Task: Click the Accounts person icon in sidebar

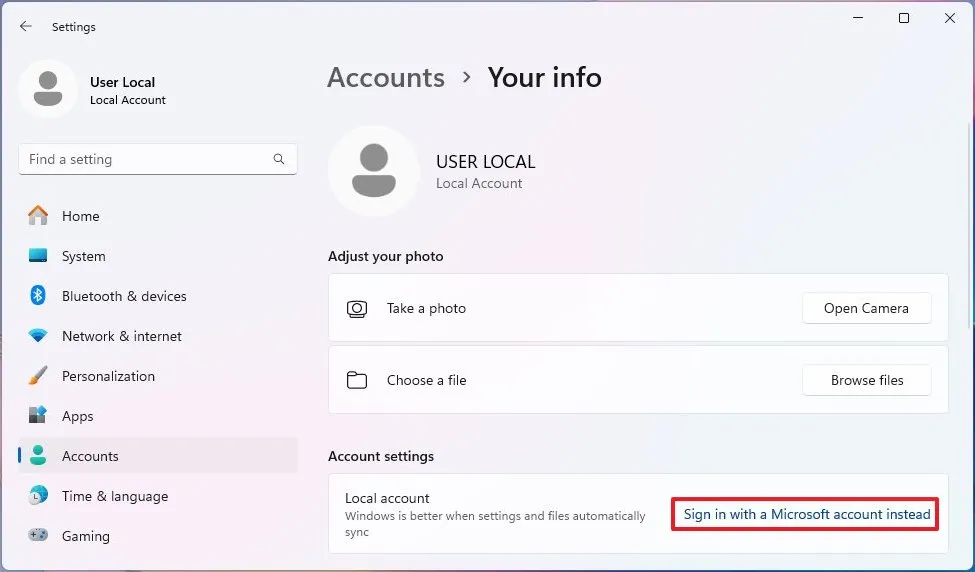Action: 38,456
